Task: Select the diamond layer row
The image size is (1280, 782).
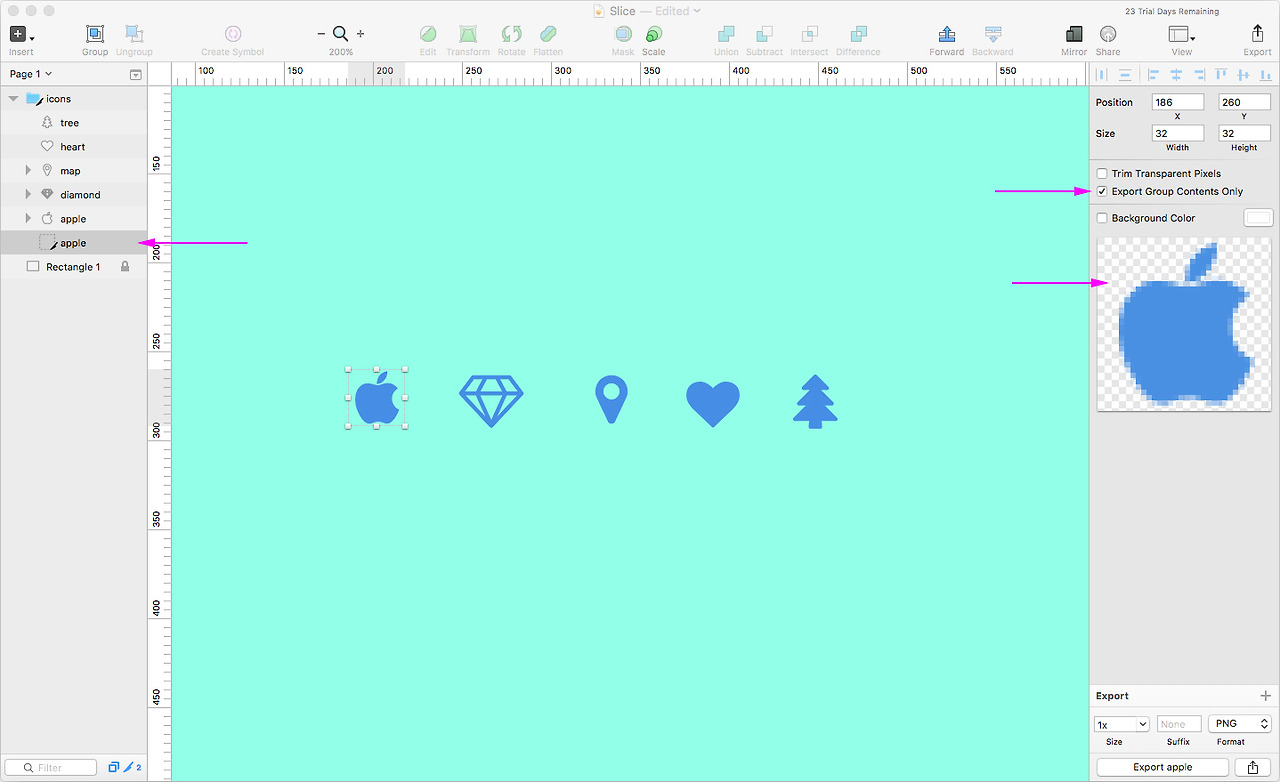Action: coord(74,195)
